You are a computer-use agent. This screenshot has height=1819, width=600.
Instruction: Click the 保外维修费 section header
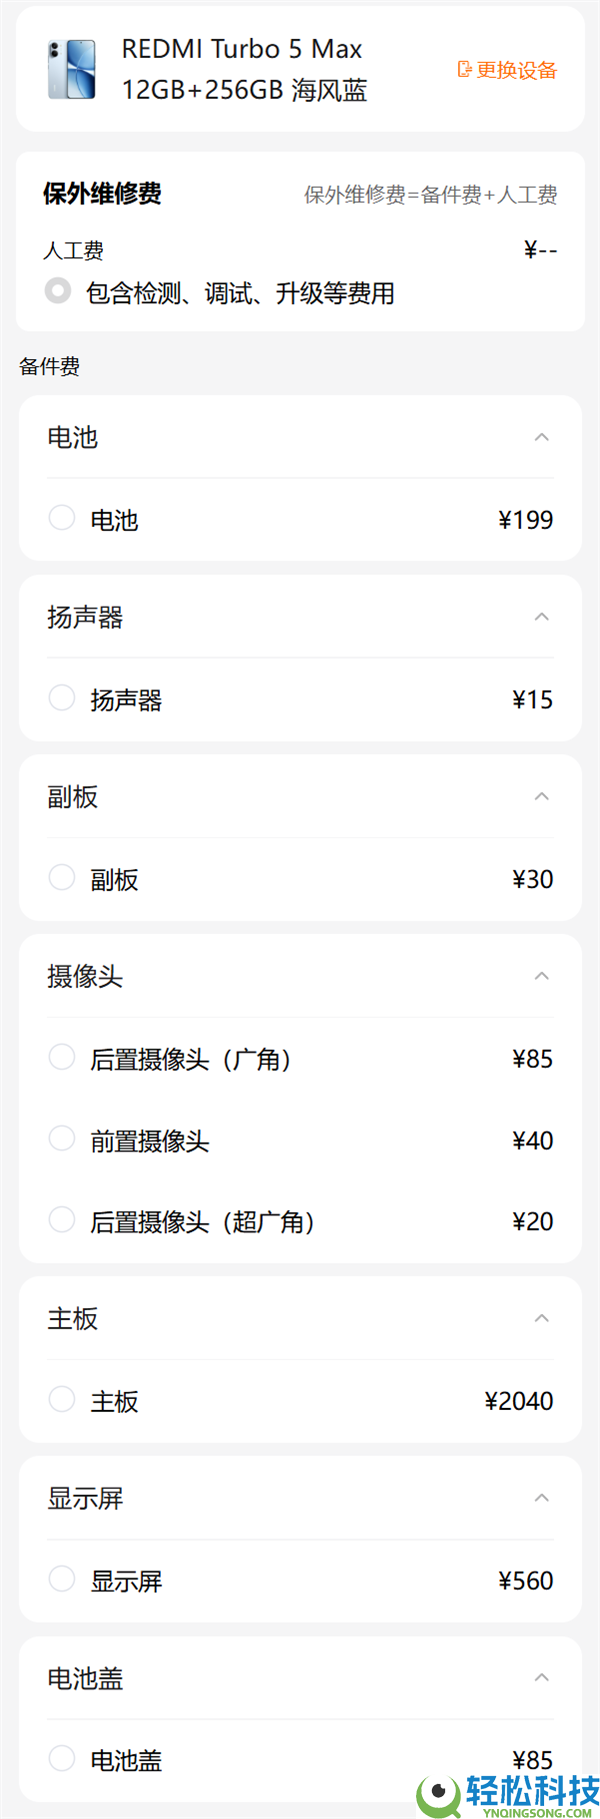[x=104, y=195]
